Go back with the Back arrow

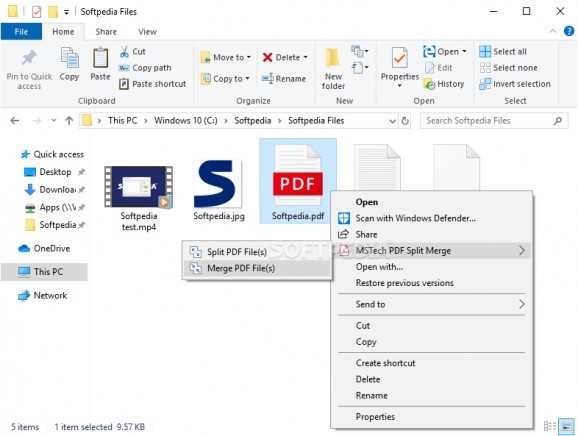[15, 121]
